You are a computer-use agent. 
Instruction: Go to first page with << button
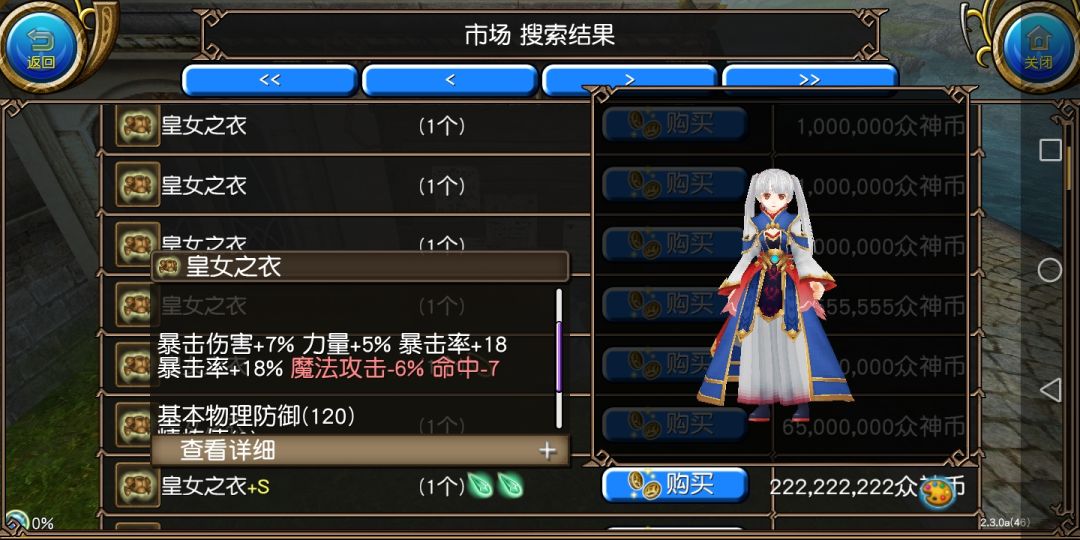[x=269, y=80]
